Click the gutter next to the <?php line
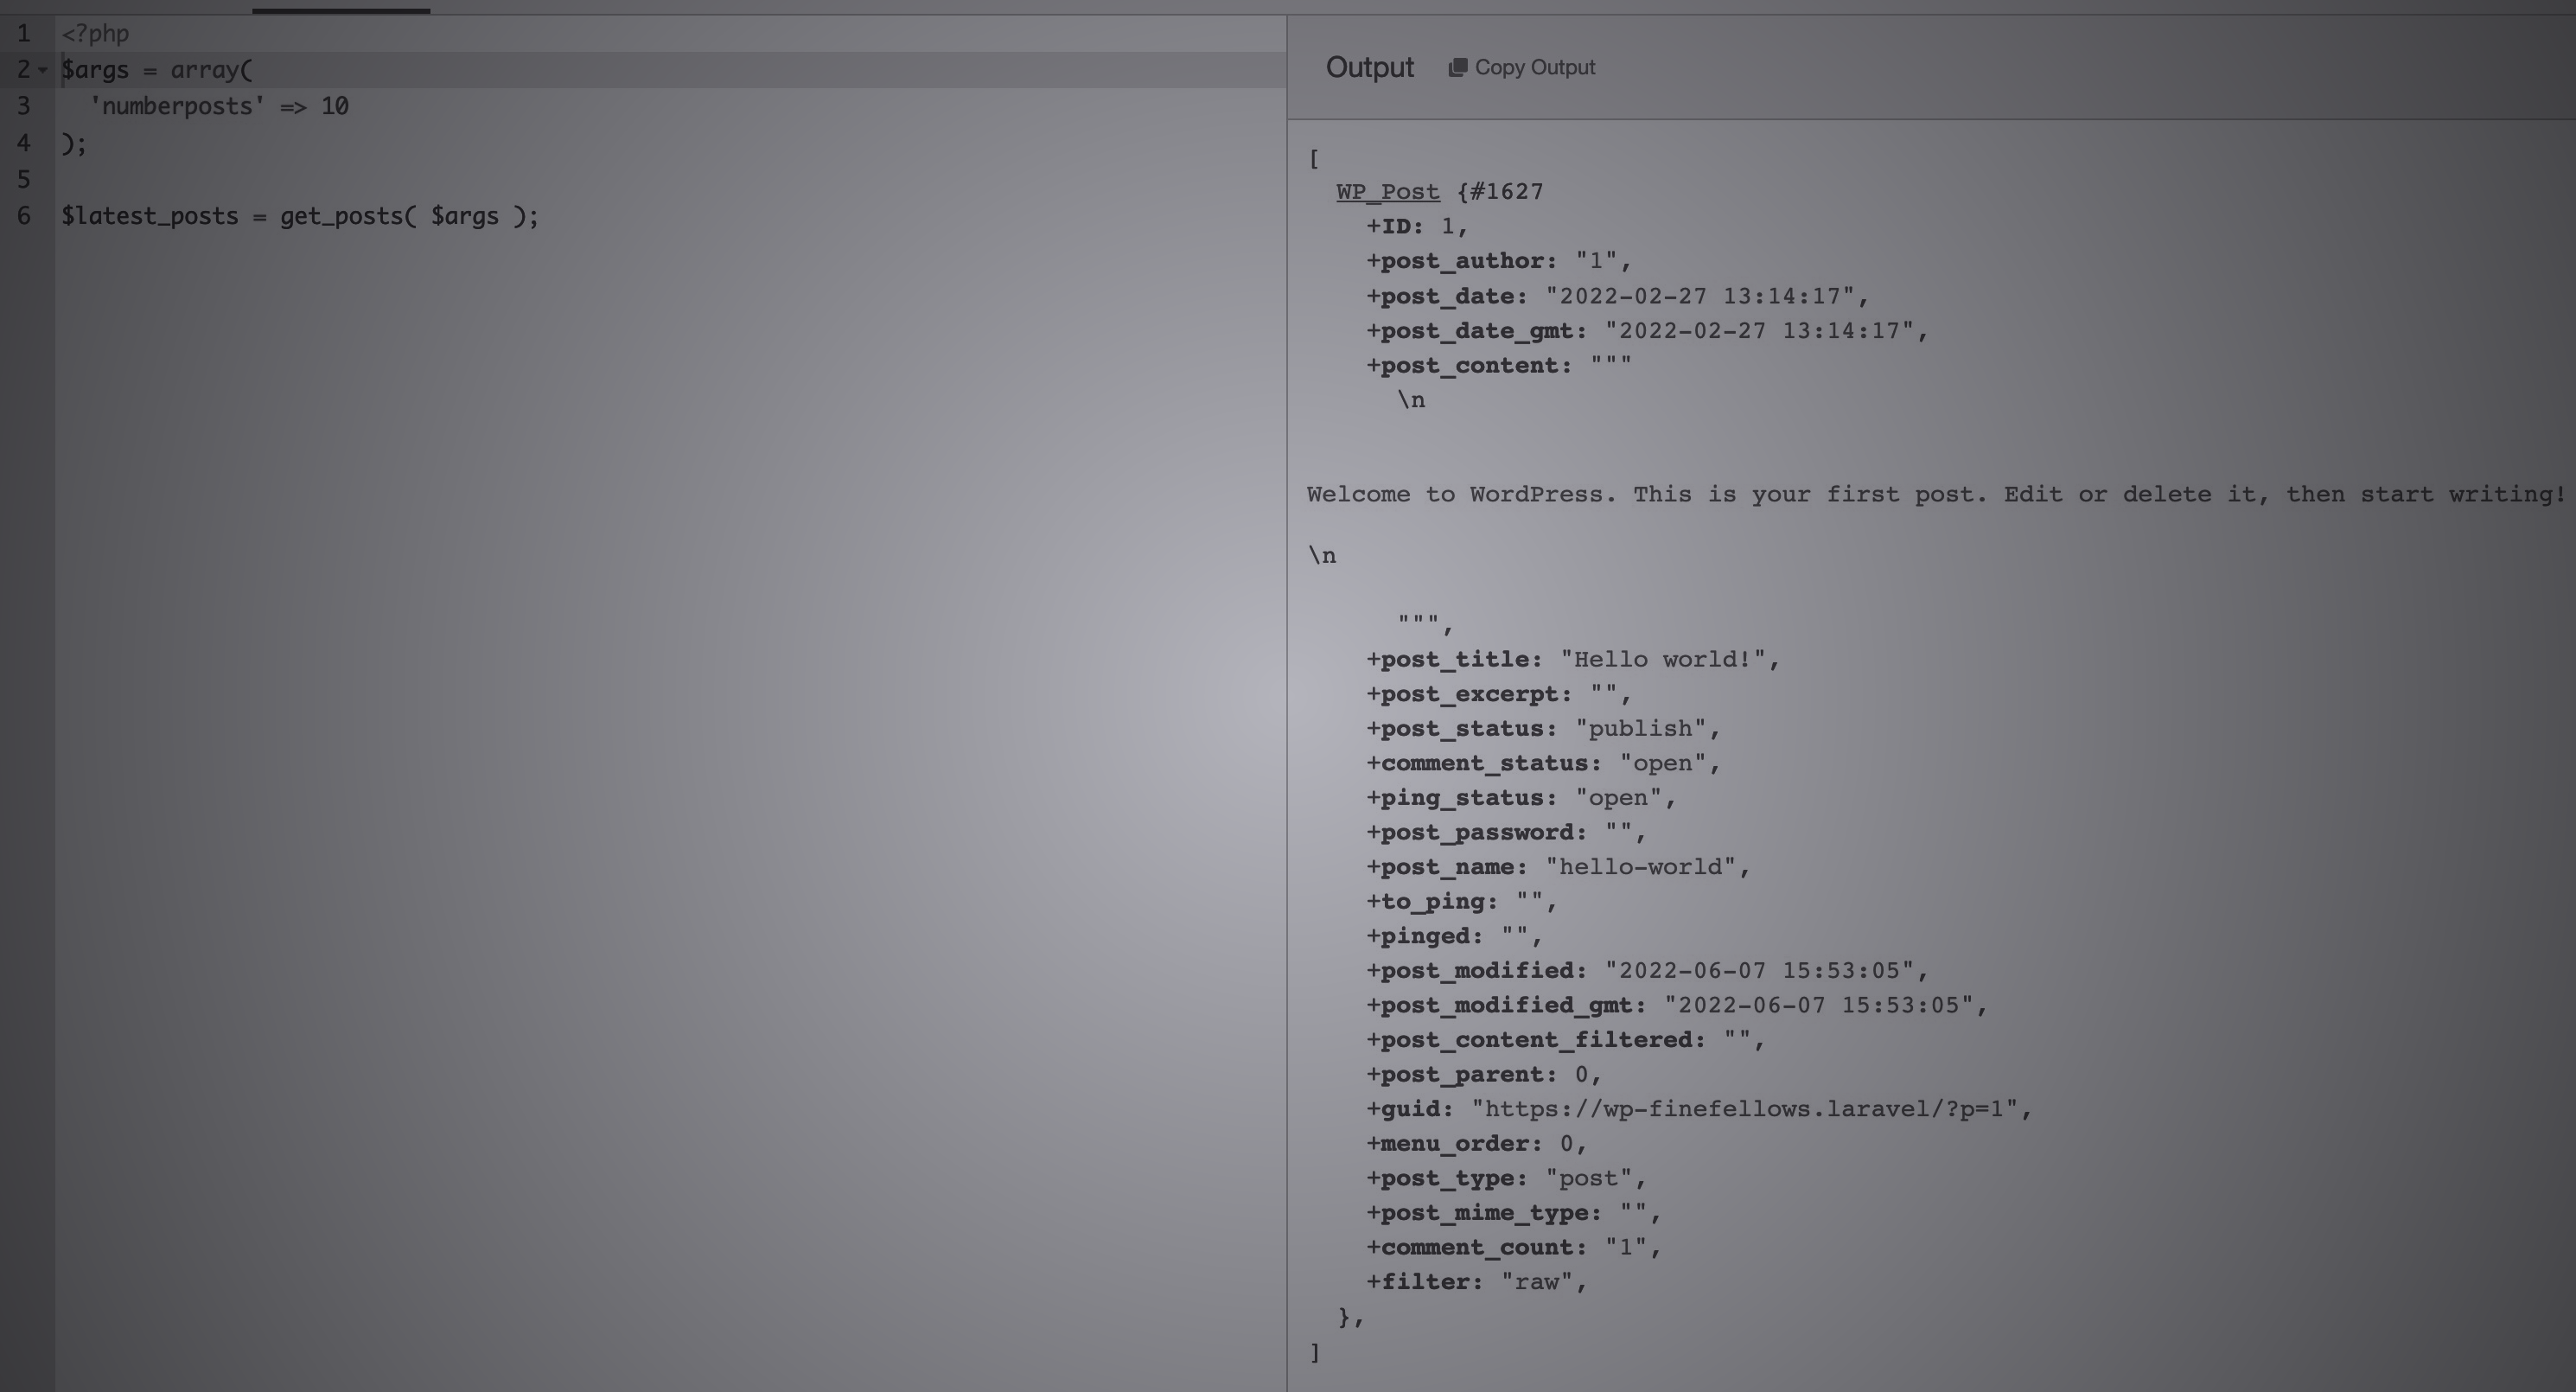Viewport: 2576px width, 1392px height. coord(23,33)
